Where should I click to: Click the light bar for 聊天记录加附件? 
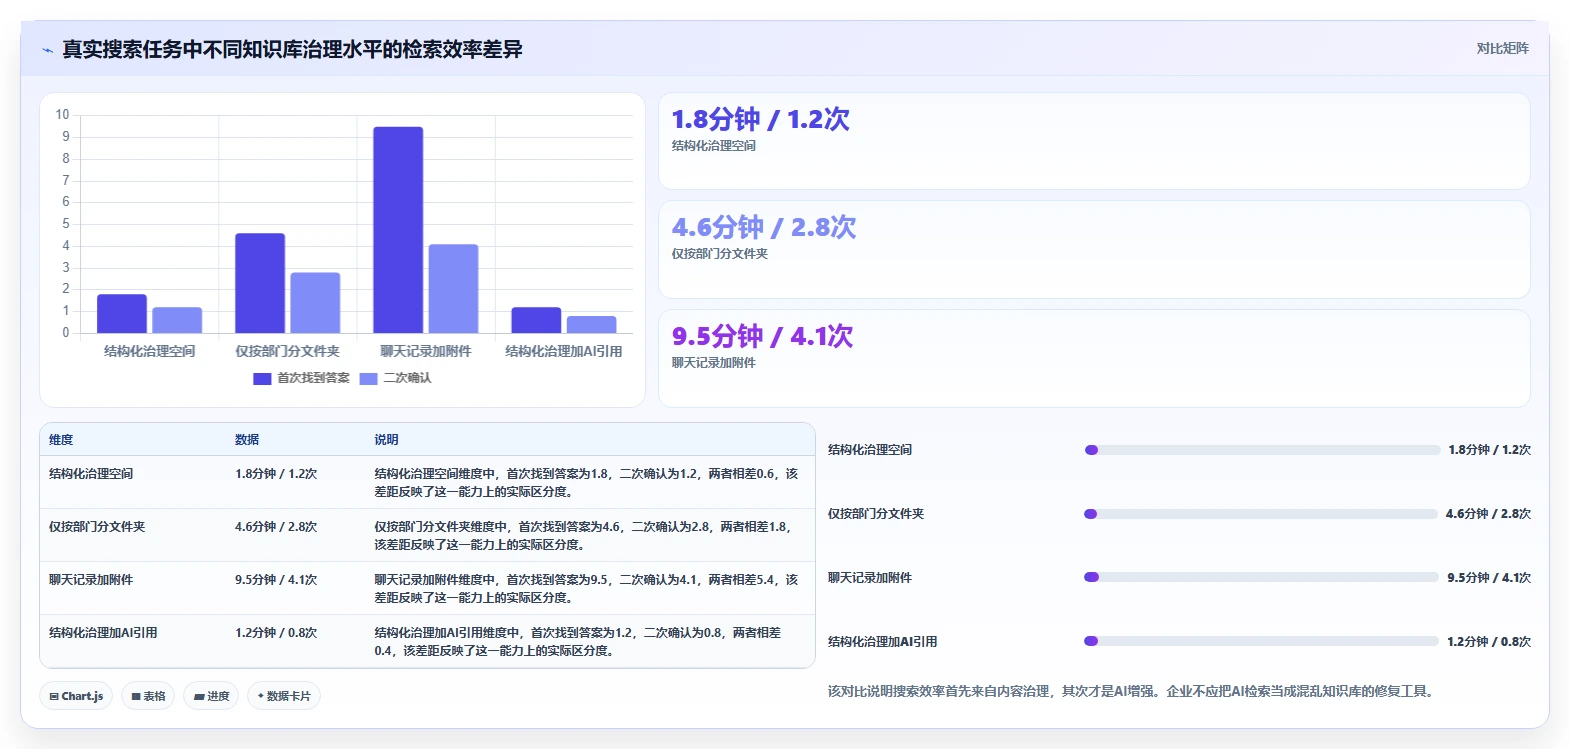tap(453, 289)
